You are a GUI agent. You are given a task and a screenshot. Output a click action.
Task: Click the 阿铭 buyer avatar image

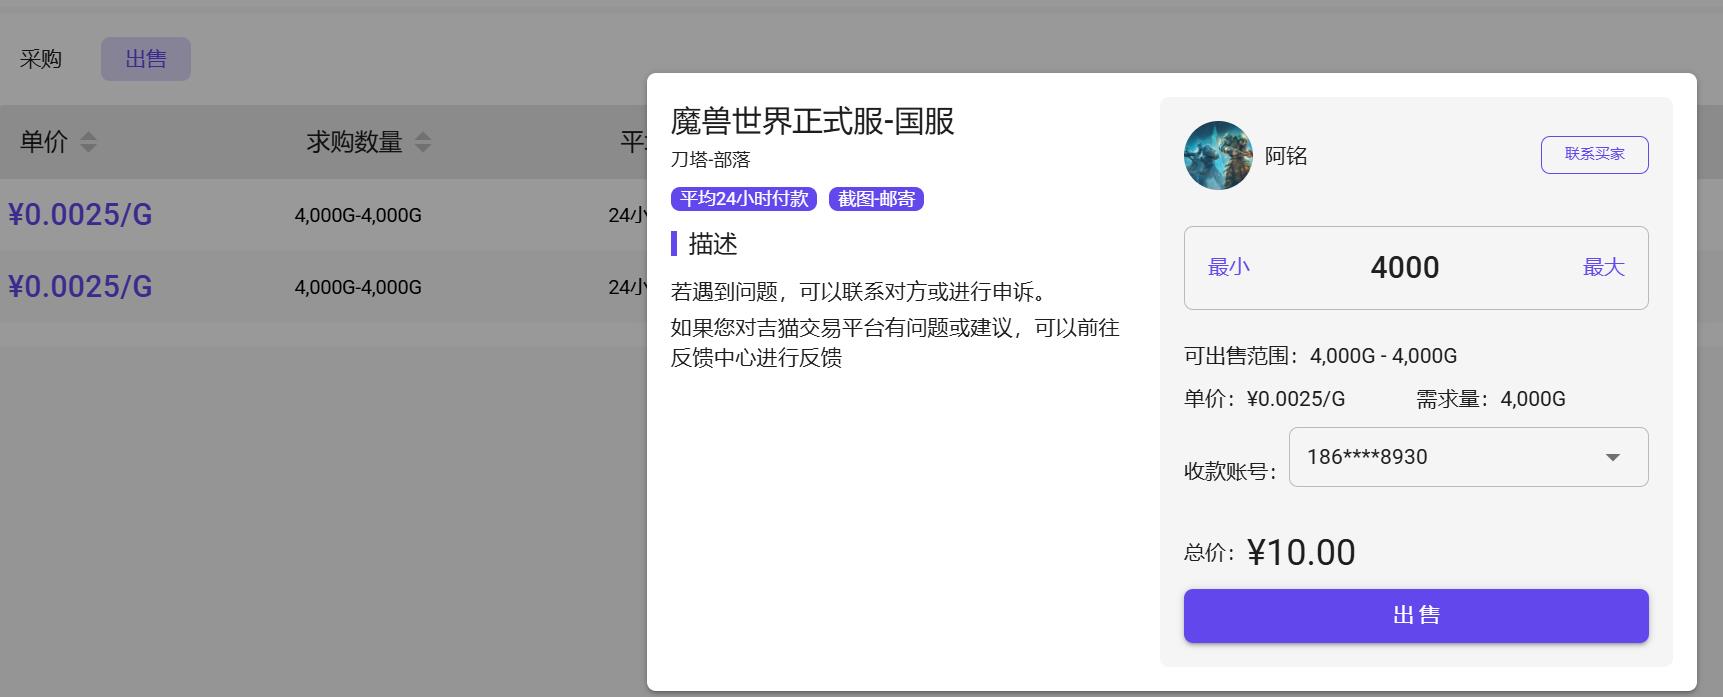click(x=1218, y=156)
